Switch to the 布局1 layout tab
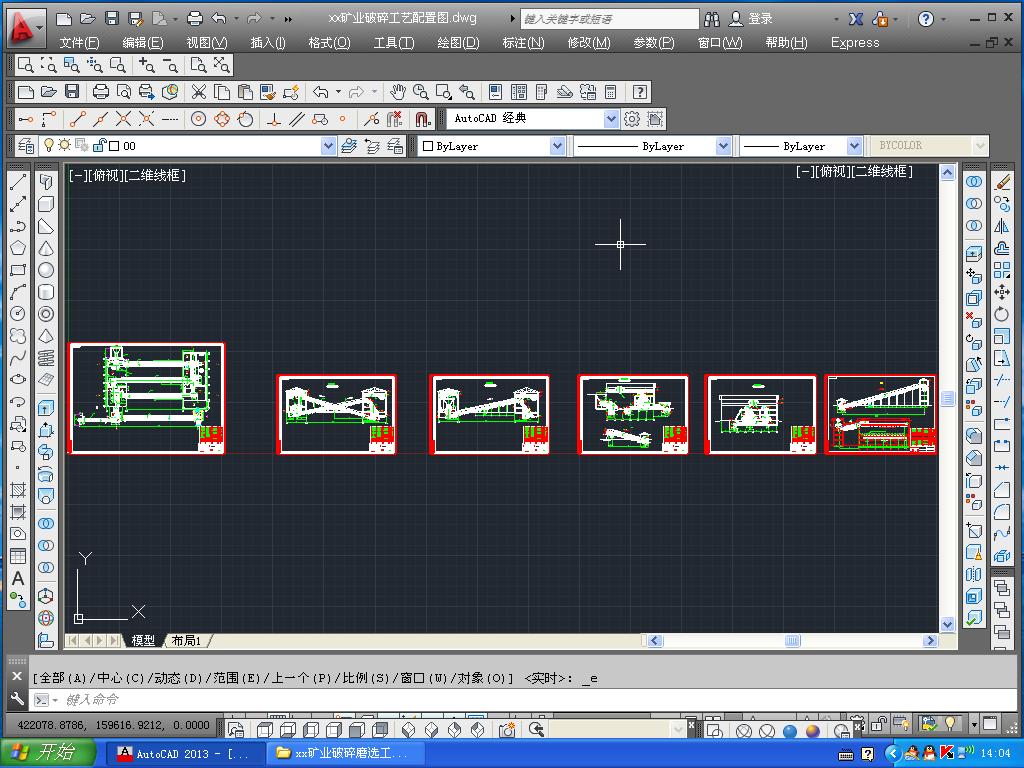The image size is (1024, 768). 186,641
